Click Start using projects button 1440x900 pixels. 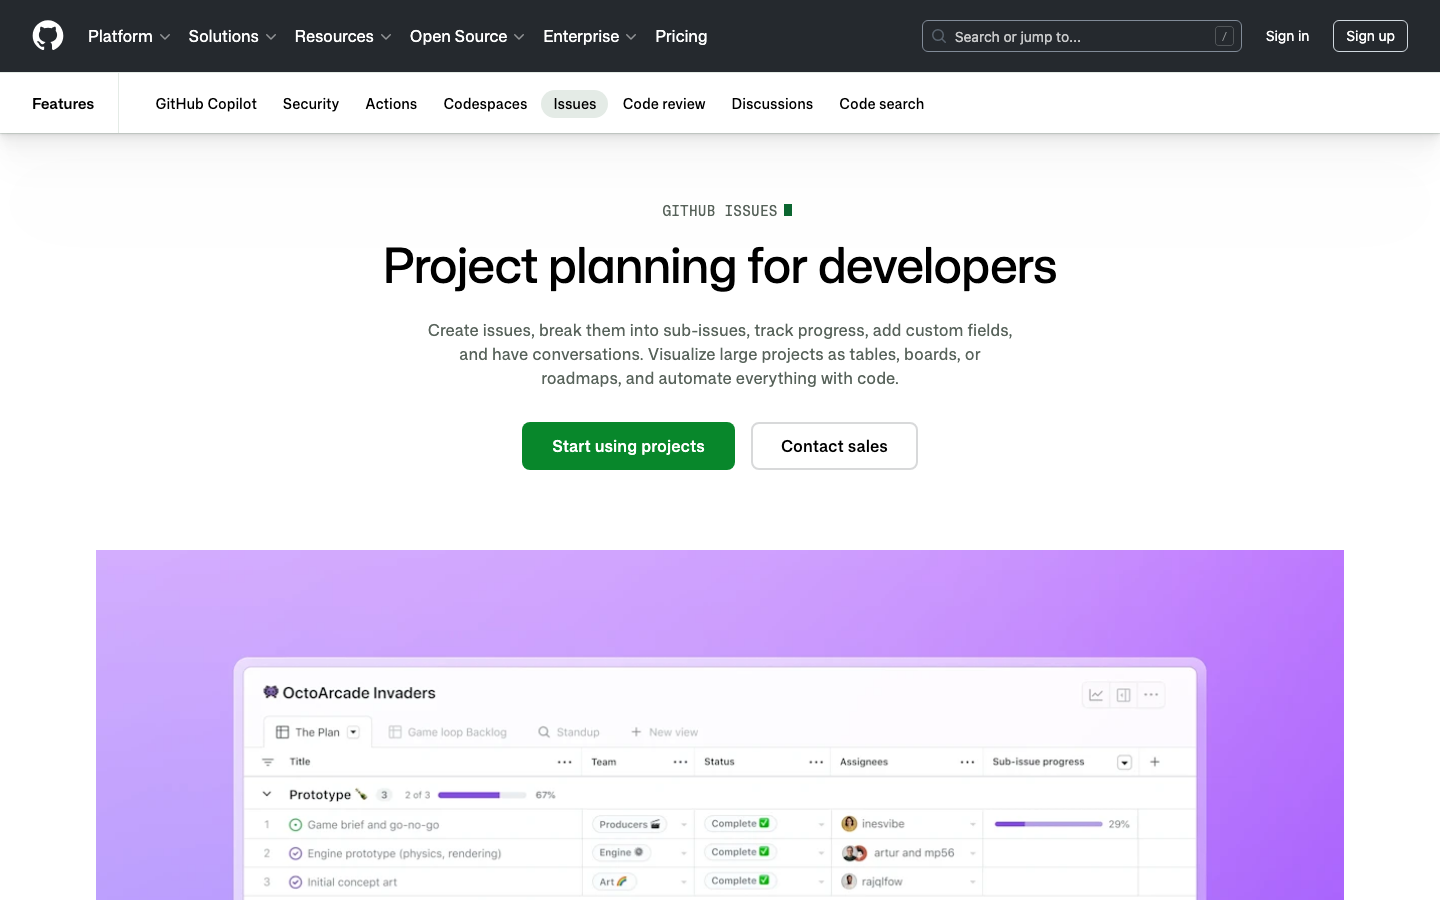click(x=628, y=446)
